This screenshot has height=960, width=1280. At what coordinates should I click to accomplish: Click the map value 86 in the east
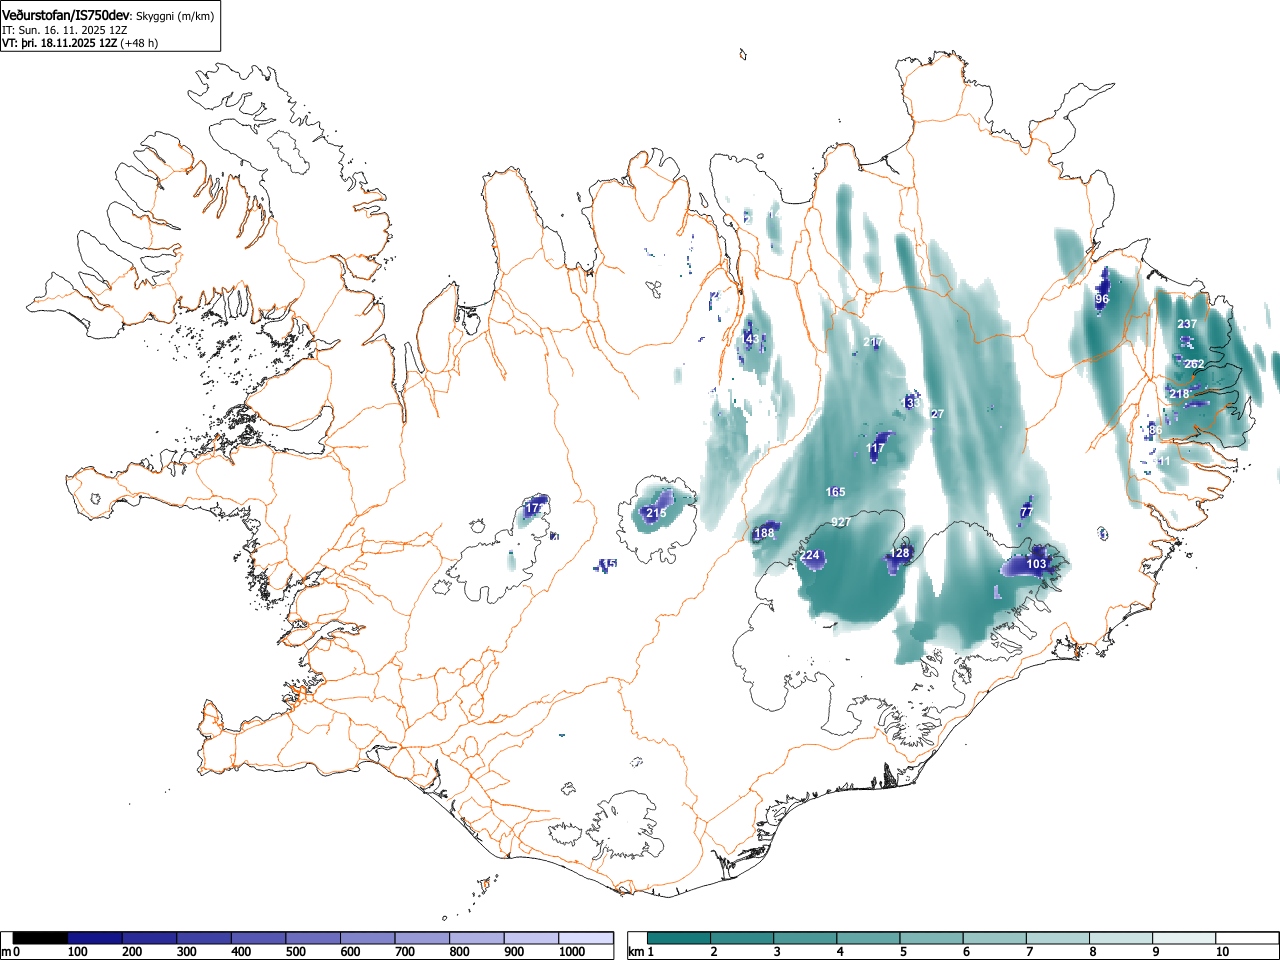(1155, 430)
